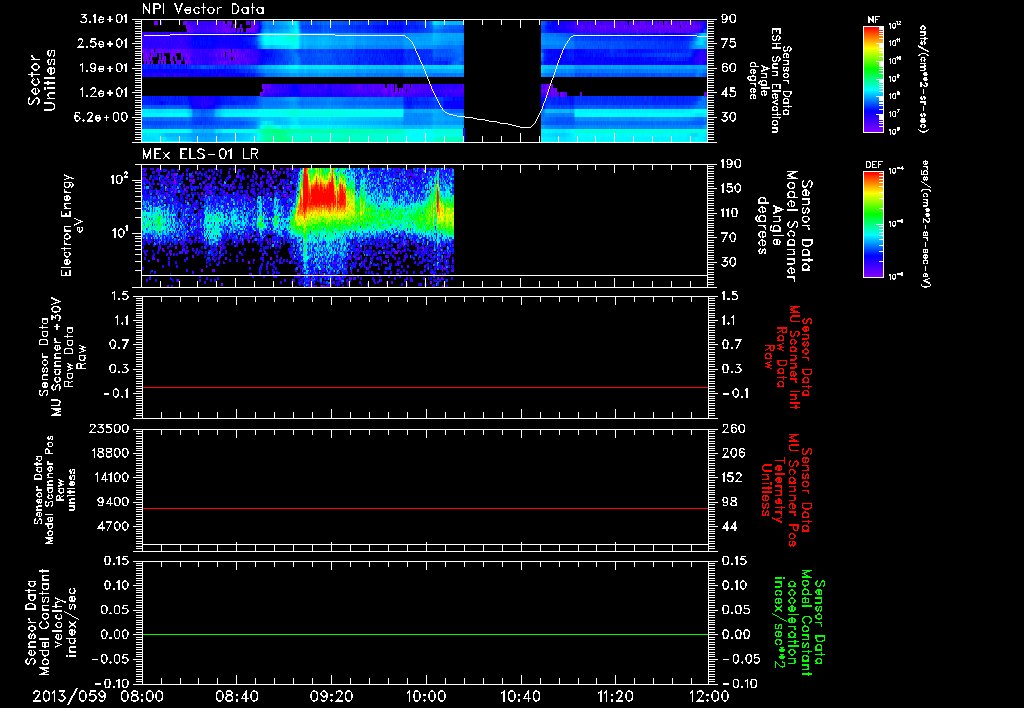
Task: Select the 'MEx ELS-01 LR' panel title
Action: pyautogui.click(x=200, y=154)
